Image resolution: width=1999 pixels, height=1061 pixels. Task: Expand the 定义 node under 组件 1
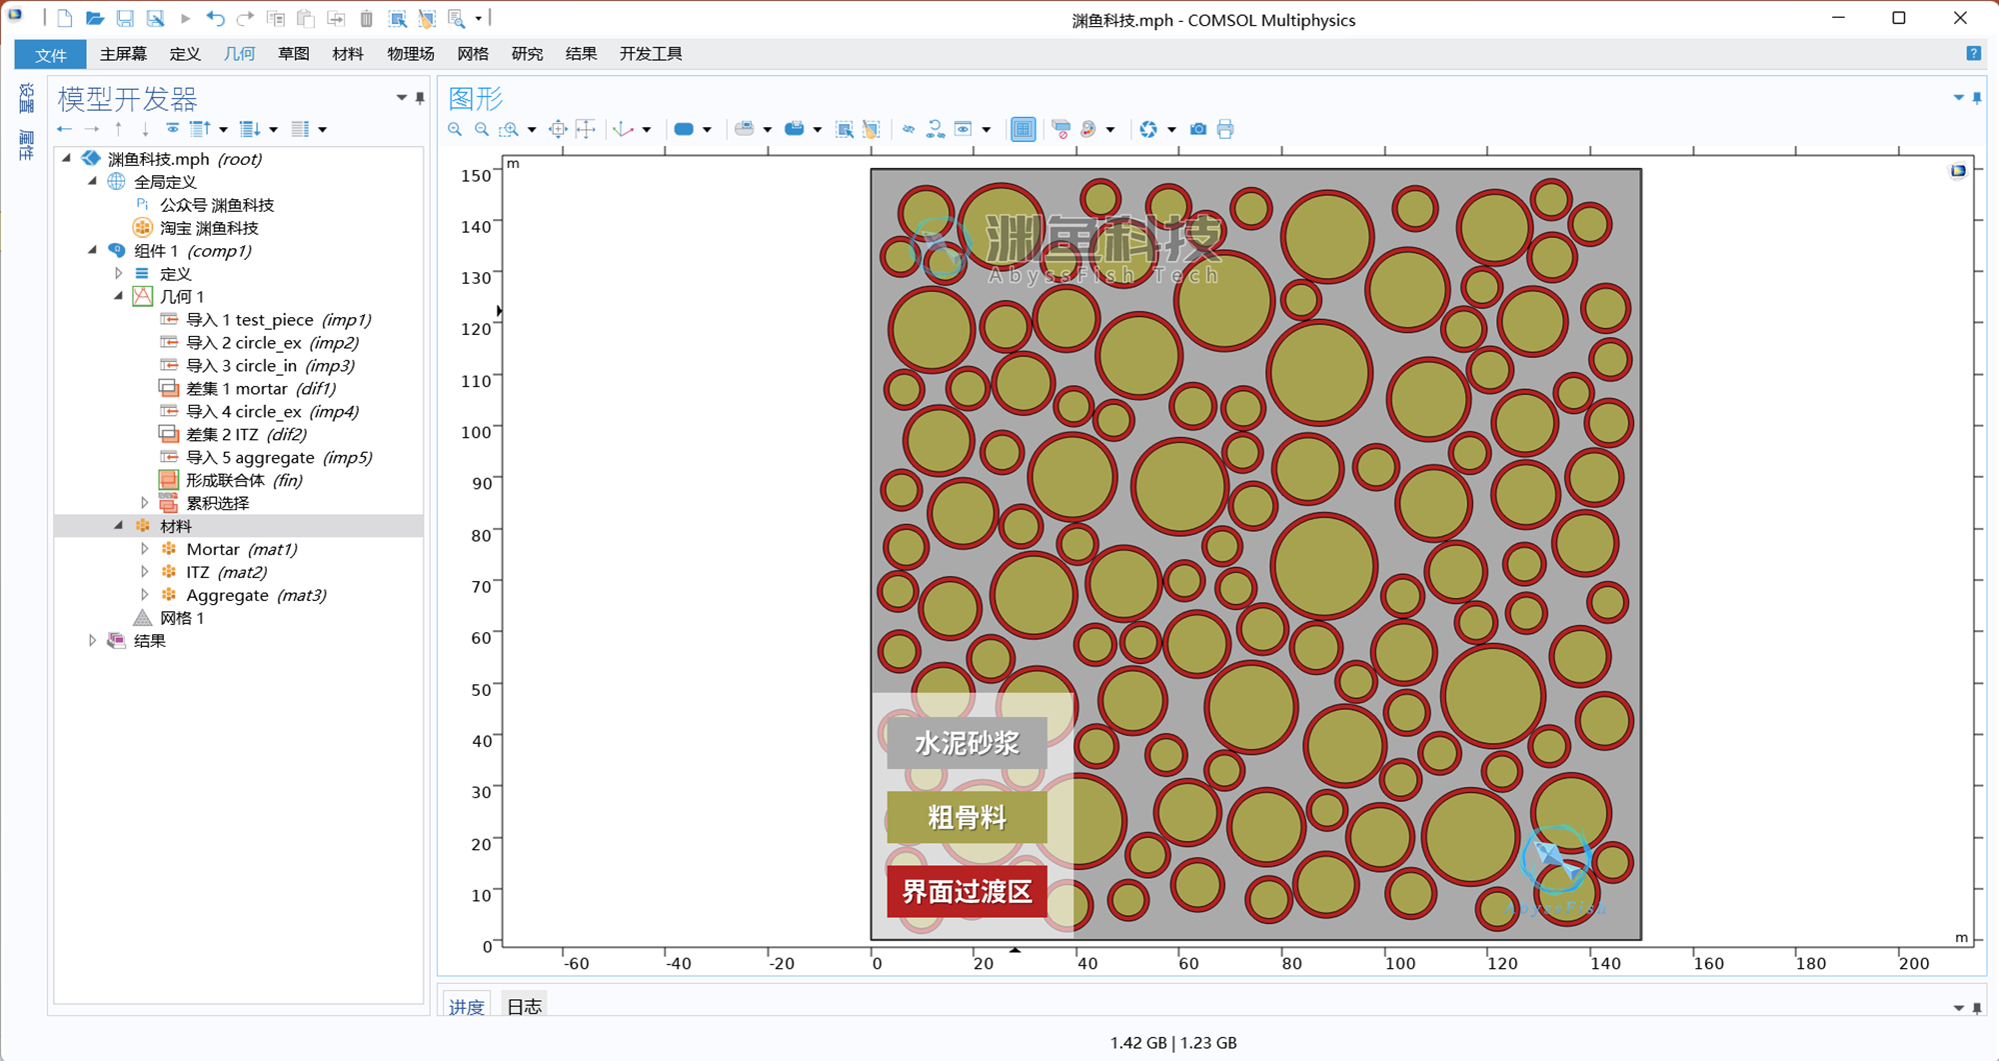coord(119,273)
